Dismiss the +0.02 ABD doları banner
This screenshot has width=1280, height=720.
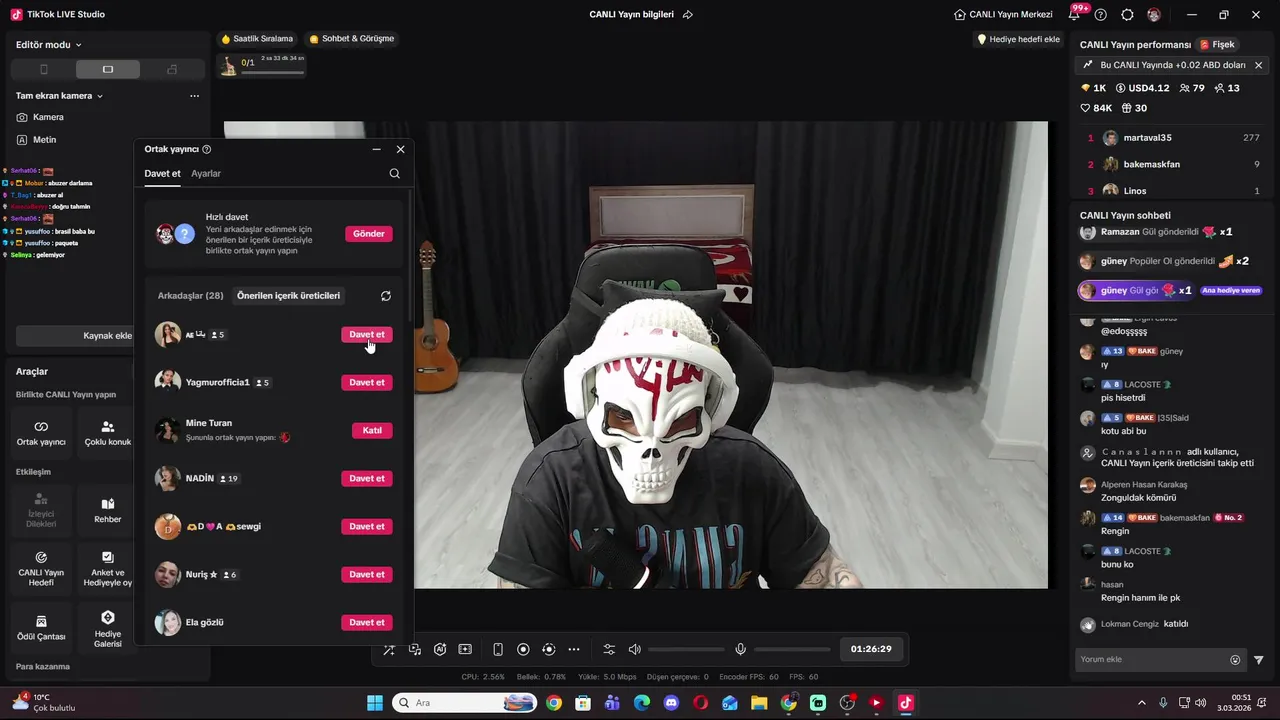pyautogui.click(x=1258, y=65)
